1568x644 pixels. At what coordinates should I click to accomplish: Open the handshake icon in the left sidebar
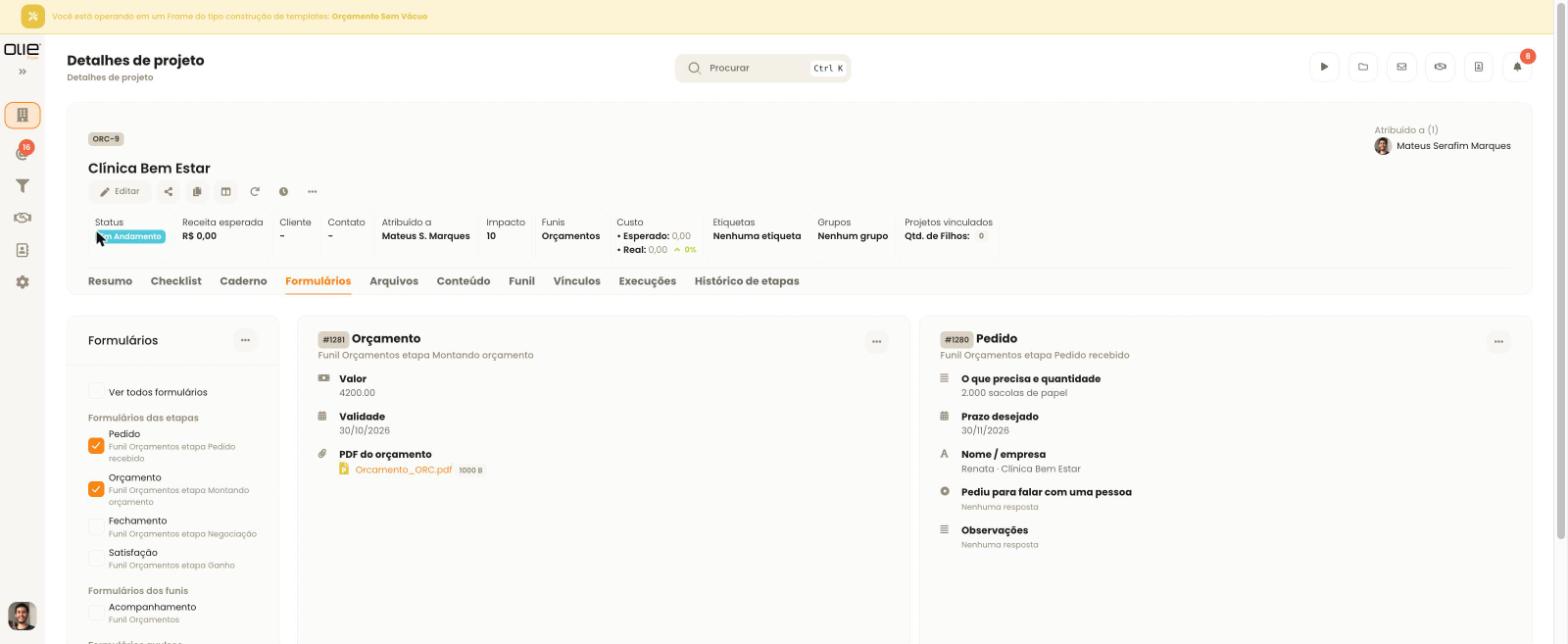pyautogui.click(x=22, y=218)
